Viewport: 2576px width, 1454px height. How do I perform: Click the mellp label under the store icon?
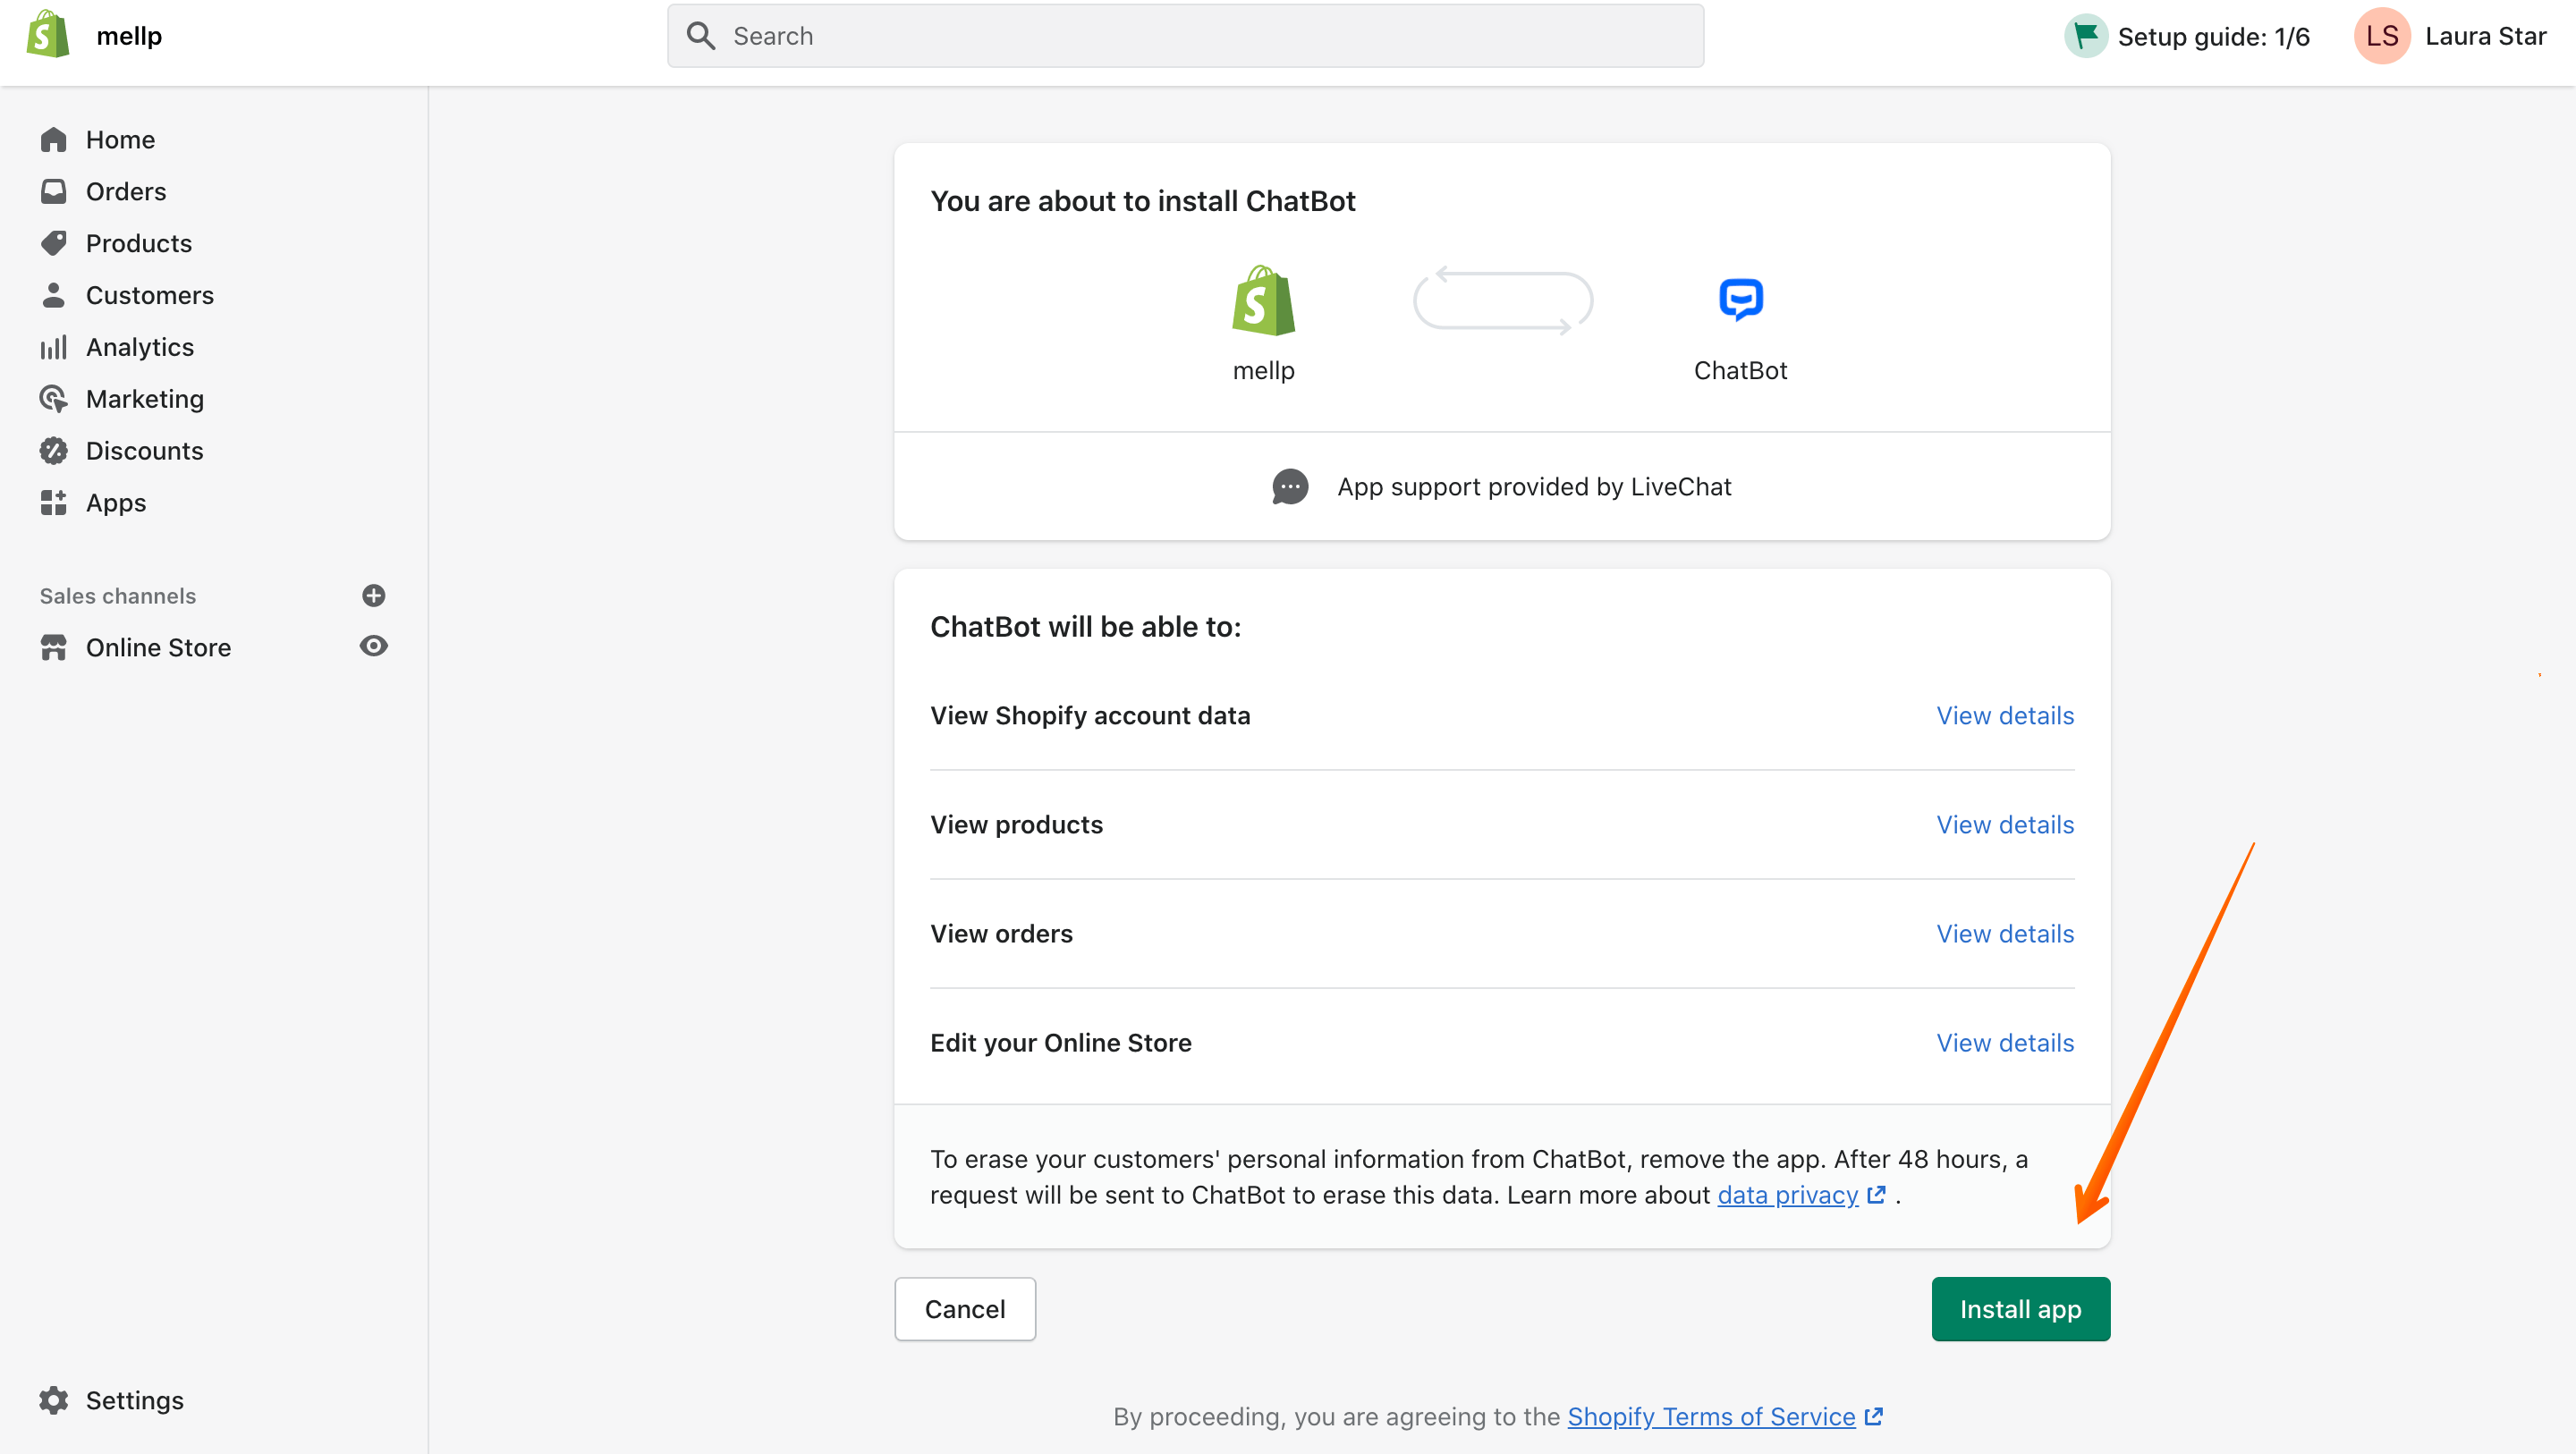tap(1264, 371)
